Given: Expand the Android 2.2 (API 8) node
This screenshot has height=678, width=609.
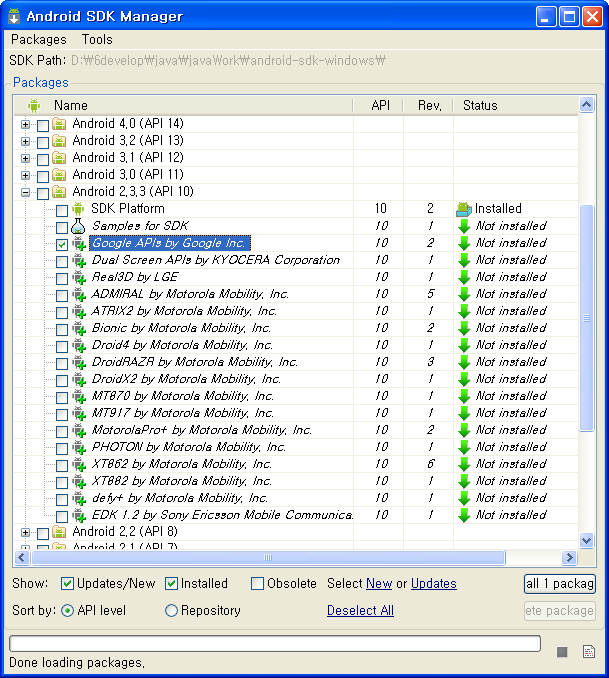Looking at the screenshot, I should point(26,533).
